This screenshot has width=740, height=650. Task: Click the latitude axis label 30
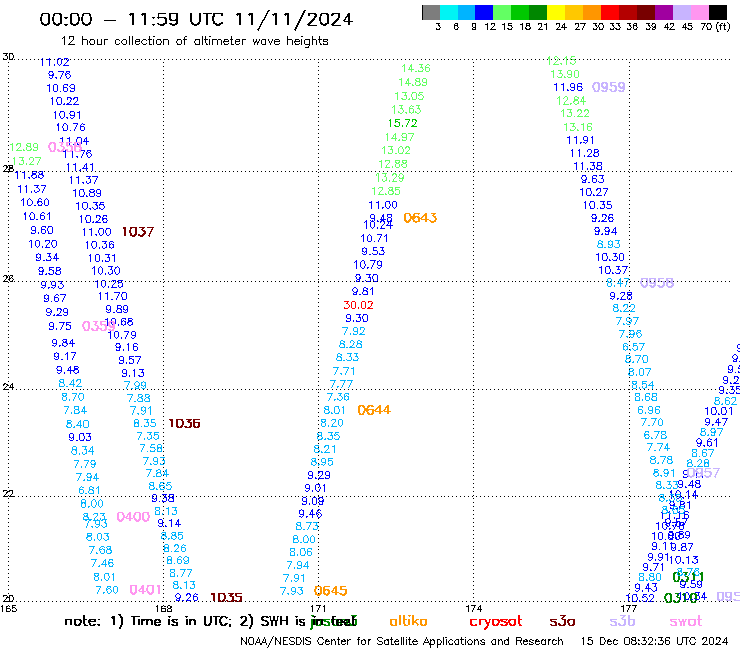[8, 57]
